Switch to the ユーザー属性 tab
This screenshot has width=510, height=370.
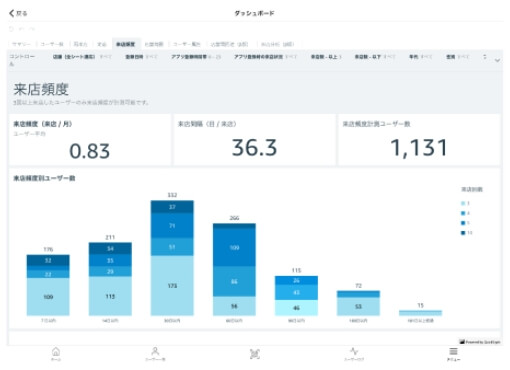click(x=186, y=44)
